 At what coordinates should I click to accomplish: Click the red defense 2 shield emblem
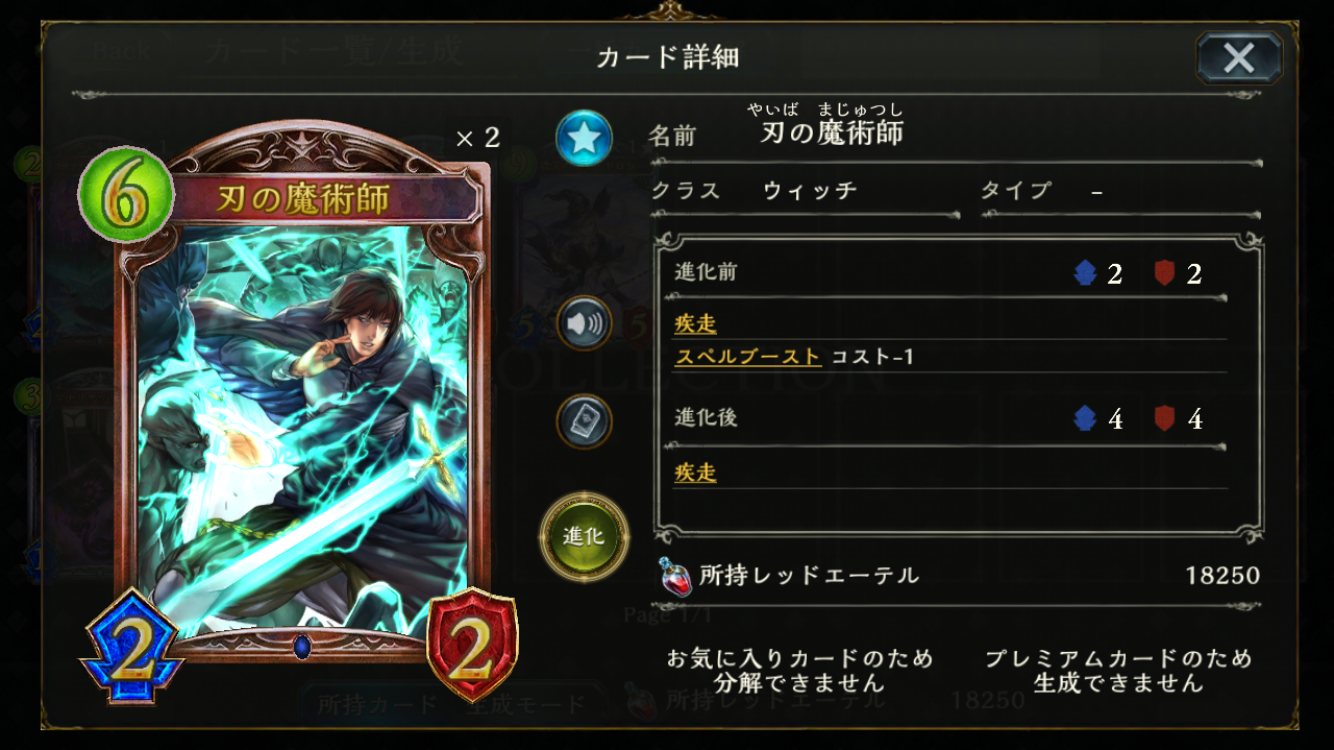(472, 644)
